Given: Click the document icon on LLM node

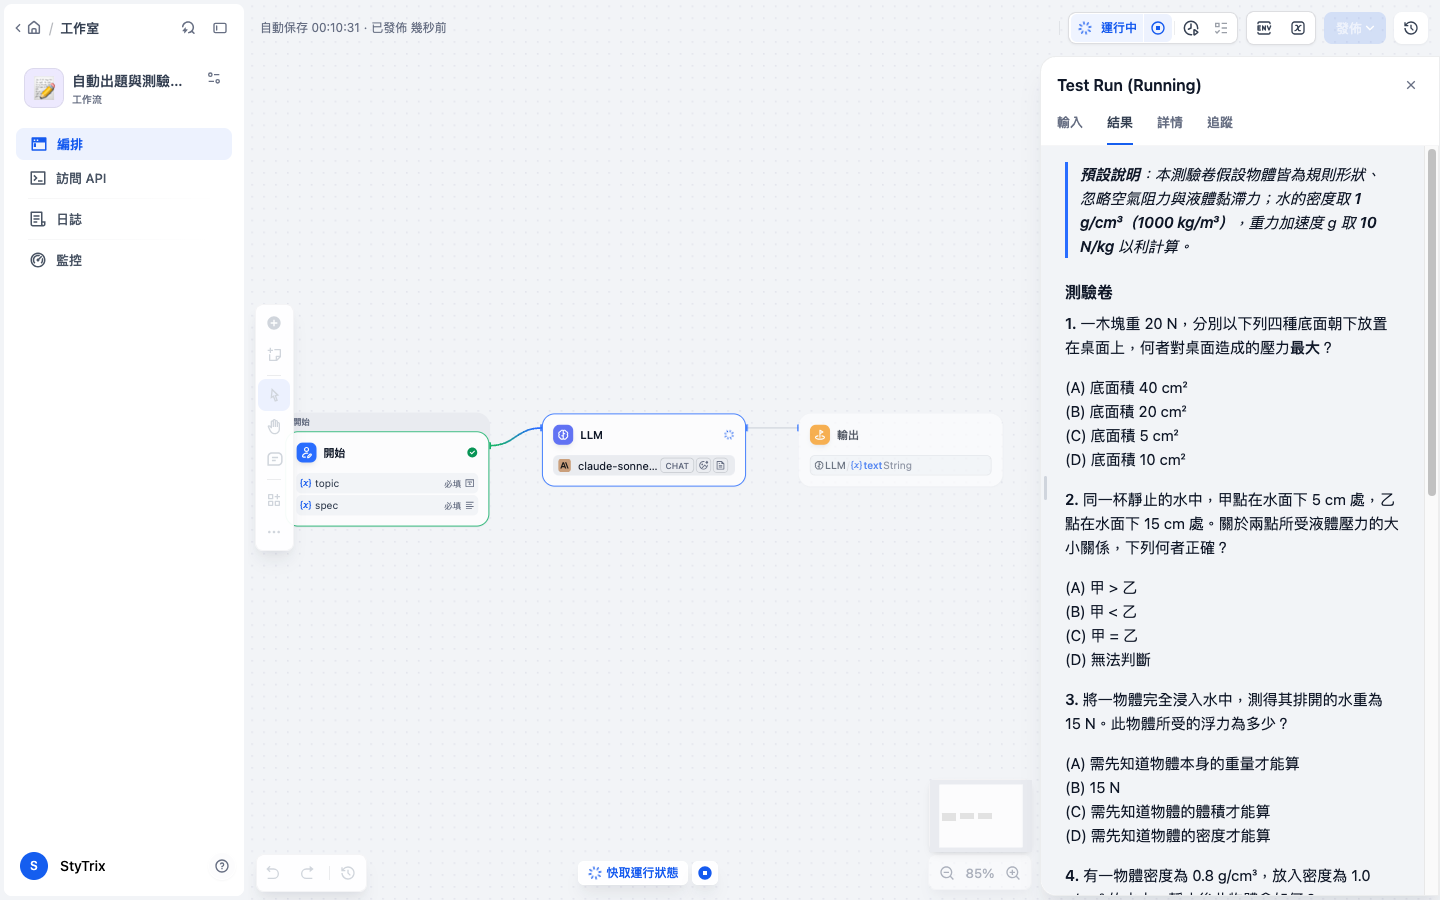Looking at the screenshot, I should (x=720, y=466).
